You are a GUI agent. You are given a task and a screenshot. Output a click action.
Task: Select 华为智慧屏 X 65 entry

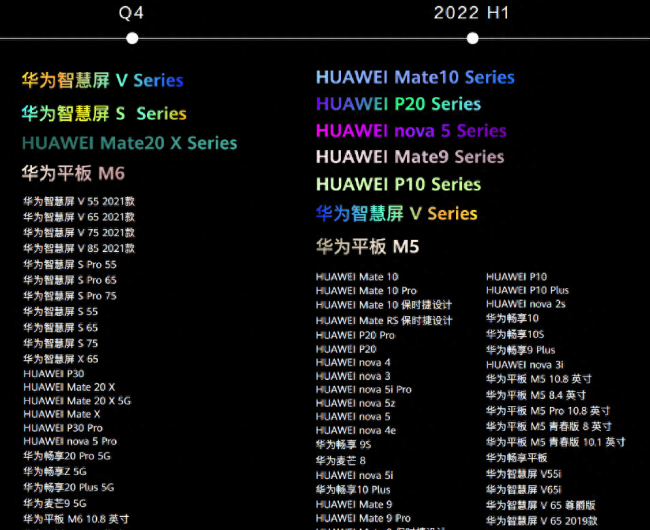61,359
